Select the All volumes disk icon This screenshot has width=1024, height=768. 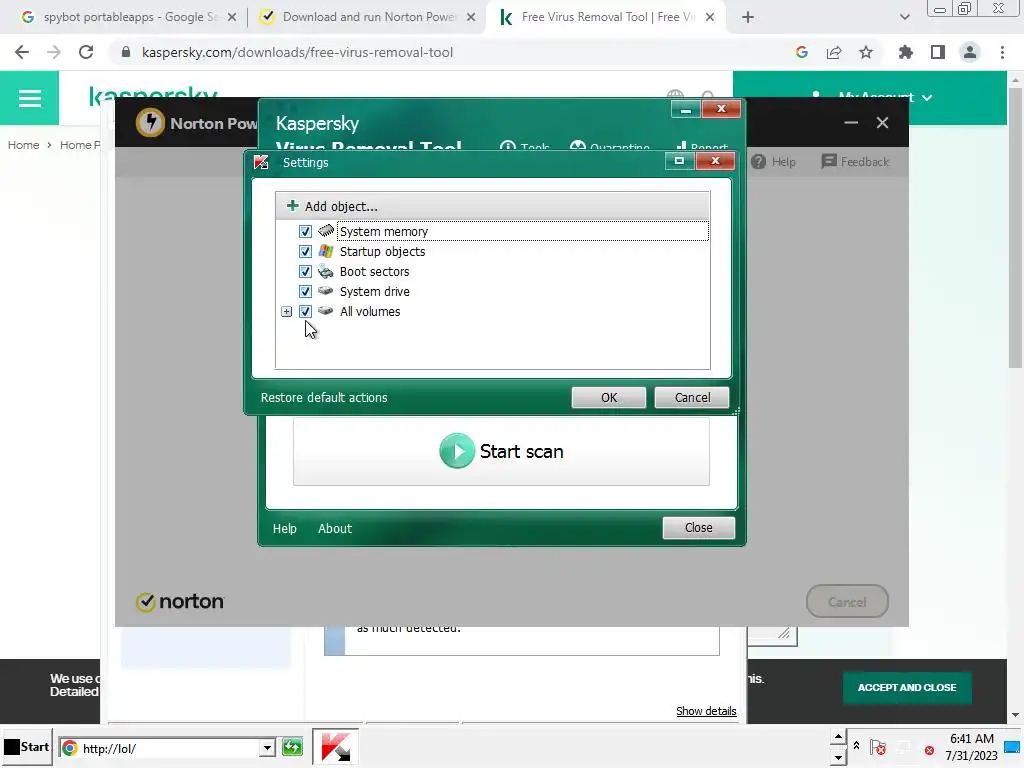pos(326,311)
